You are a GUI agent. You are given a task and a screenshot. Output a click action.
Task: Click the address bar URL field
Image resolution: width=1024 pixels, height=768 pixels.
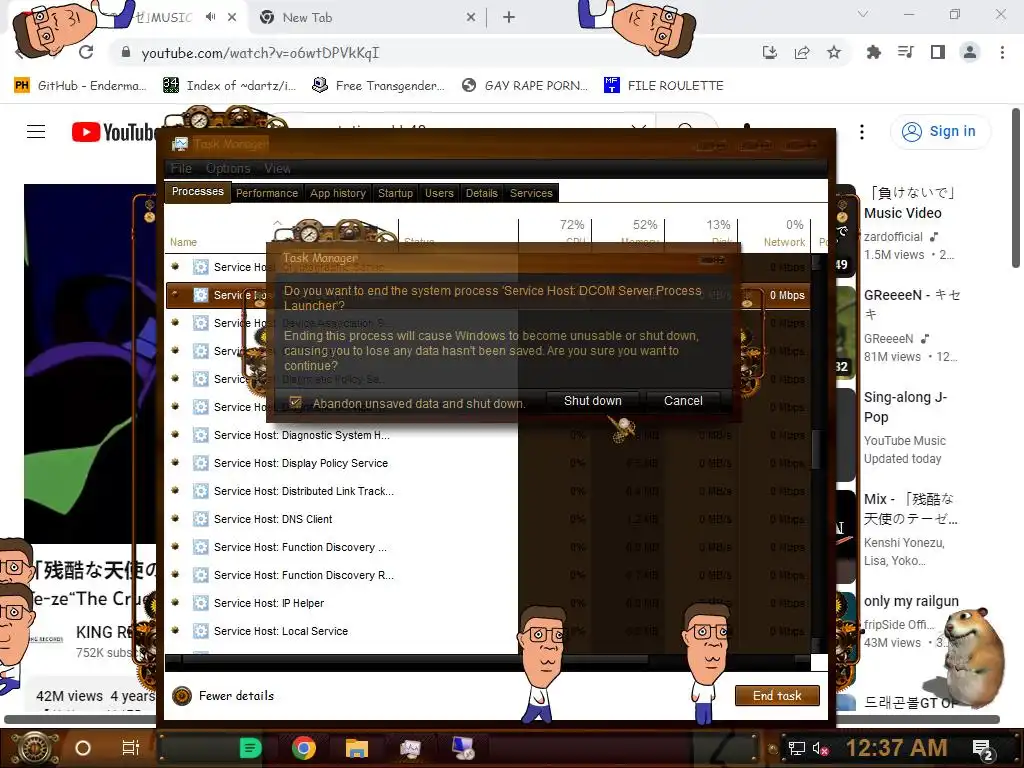point(431,53)
